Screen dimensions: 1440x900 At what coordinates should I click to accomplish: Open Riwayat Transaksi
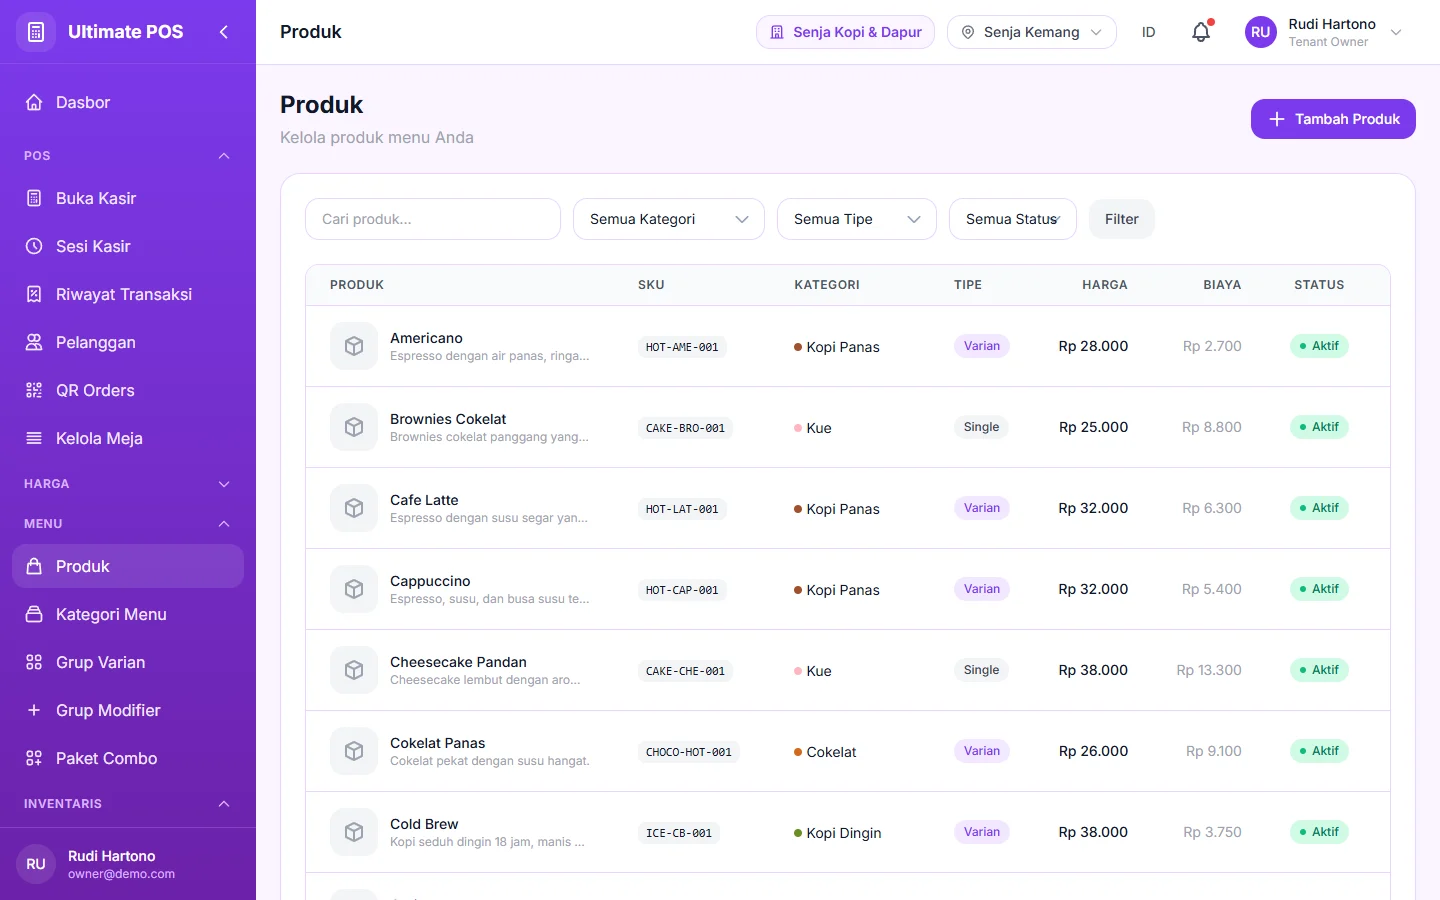[x=128, y=294]
